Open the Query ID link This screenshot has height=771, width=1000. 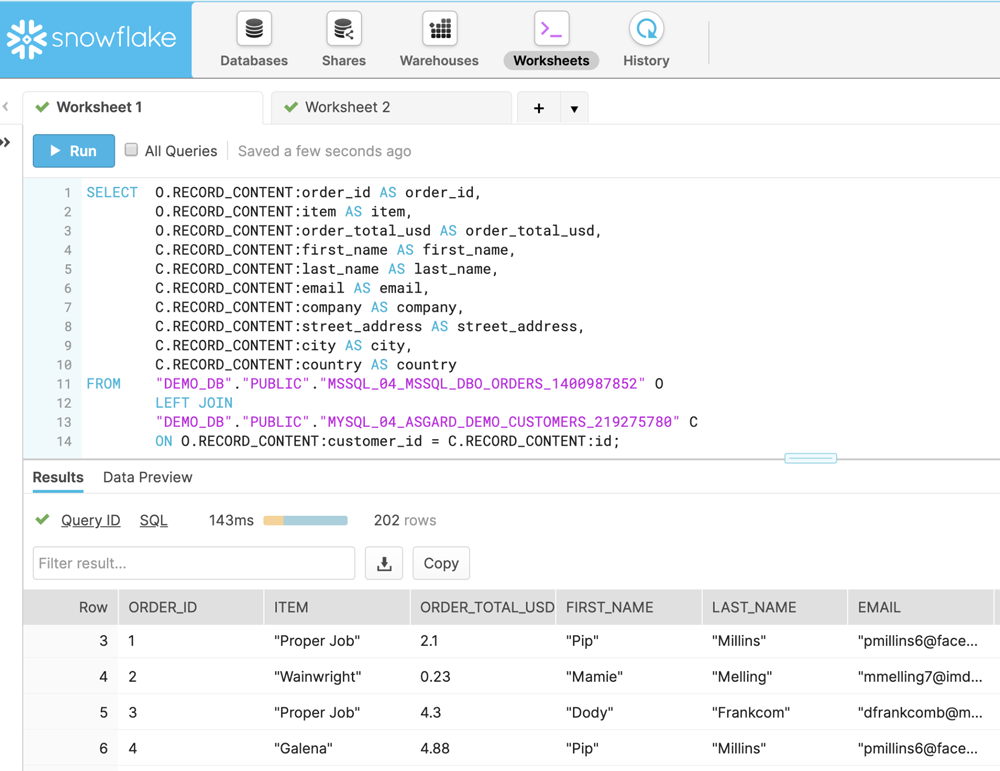click(91, 520)
